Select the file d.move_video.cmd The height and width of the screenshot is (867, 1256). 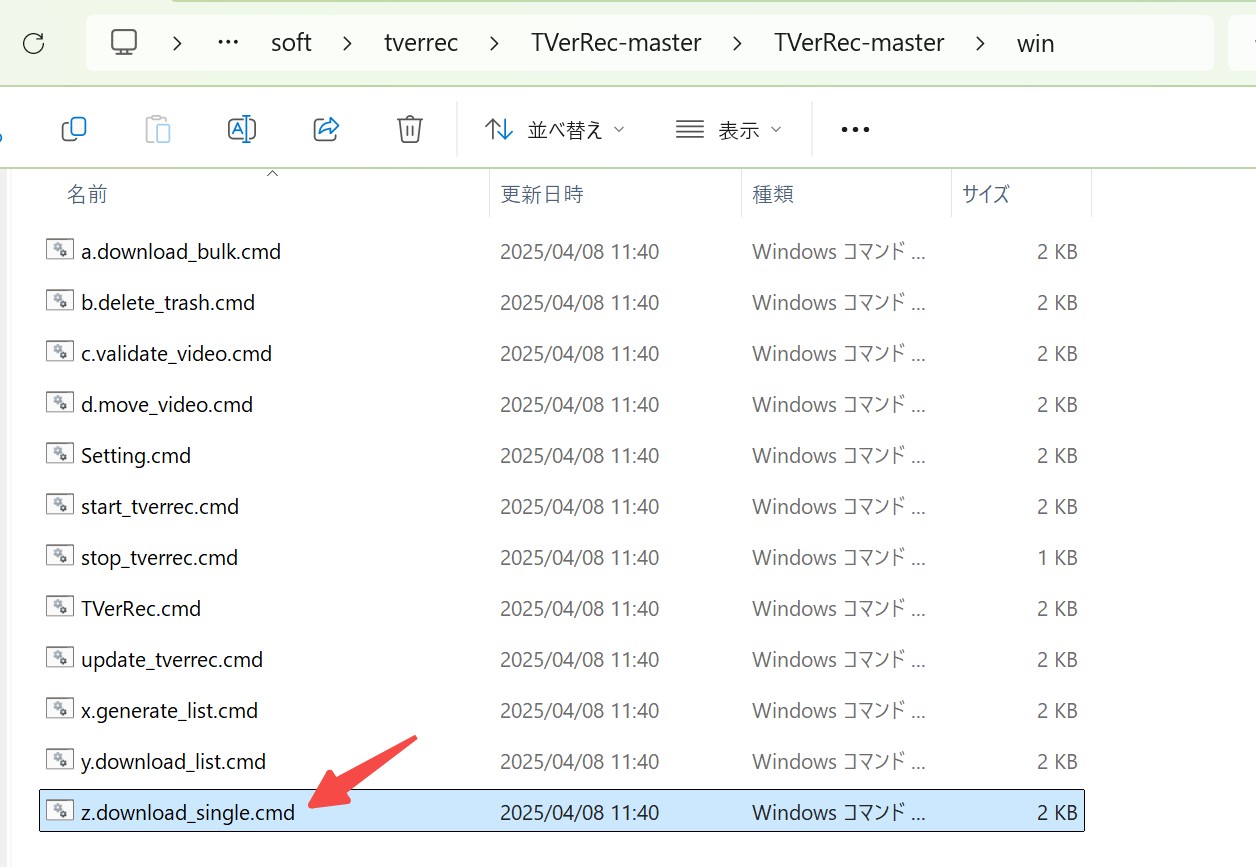tap(167, 405)
